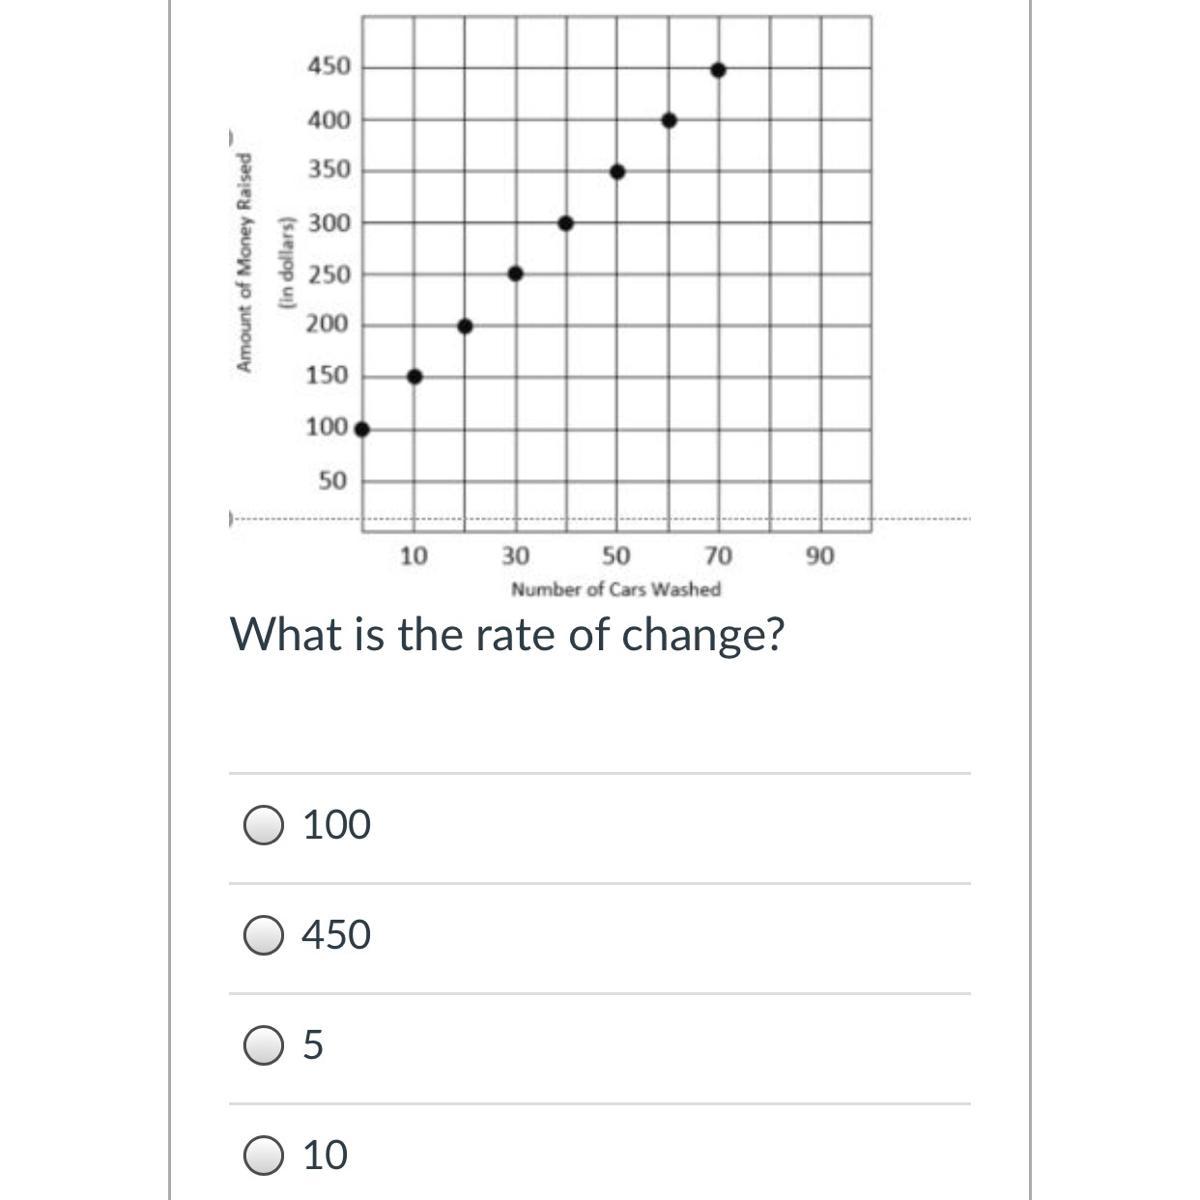Click the 50 label on the vertical axis
The image size is (1200, 1200).
pyautogui.click(x=333, y=482)
